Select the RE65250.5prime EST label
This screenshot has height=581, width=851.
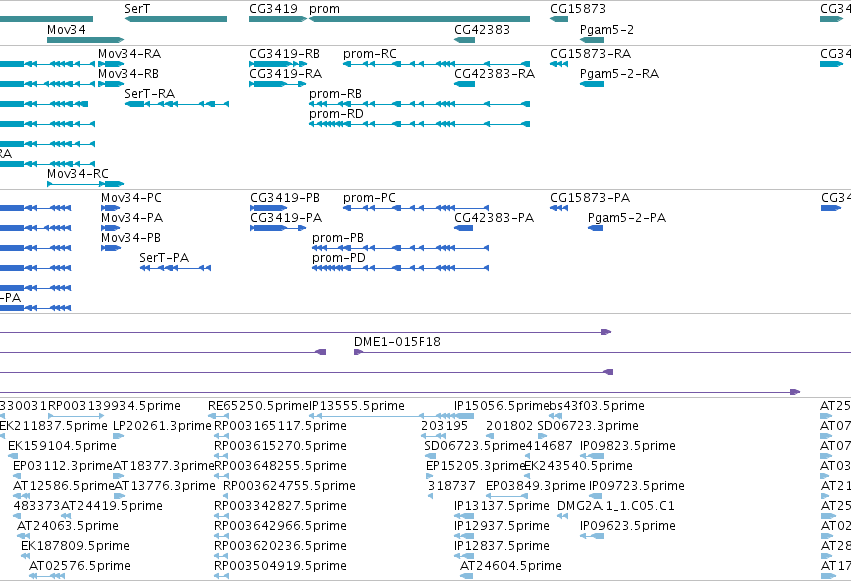pyautogui.click(x=258, y=406)
